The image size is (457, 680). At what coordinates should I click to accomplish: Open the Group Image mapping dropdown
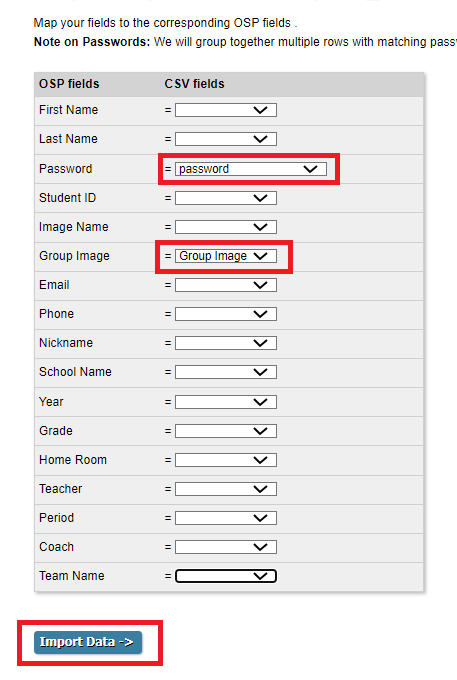[x=225, y=256]
